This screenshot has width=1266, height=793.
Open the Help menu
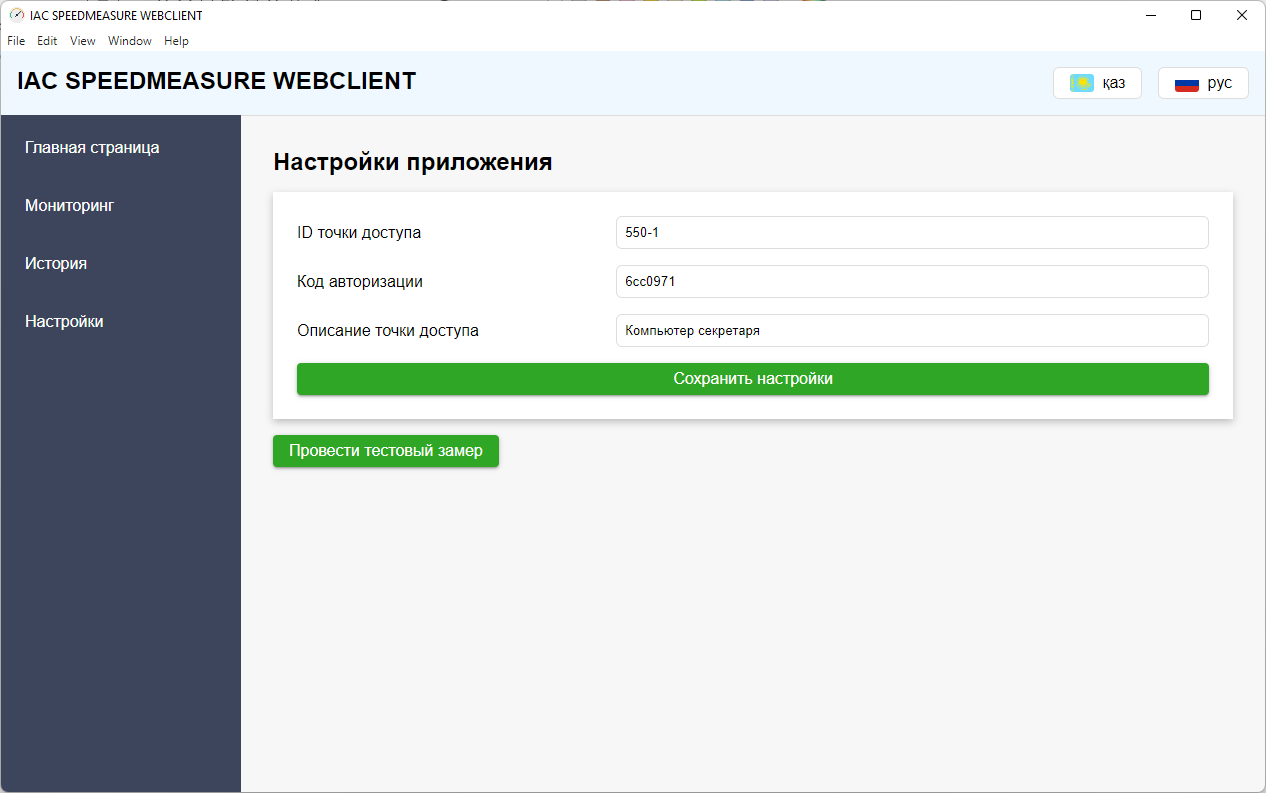(176, 41)
